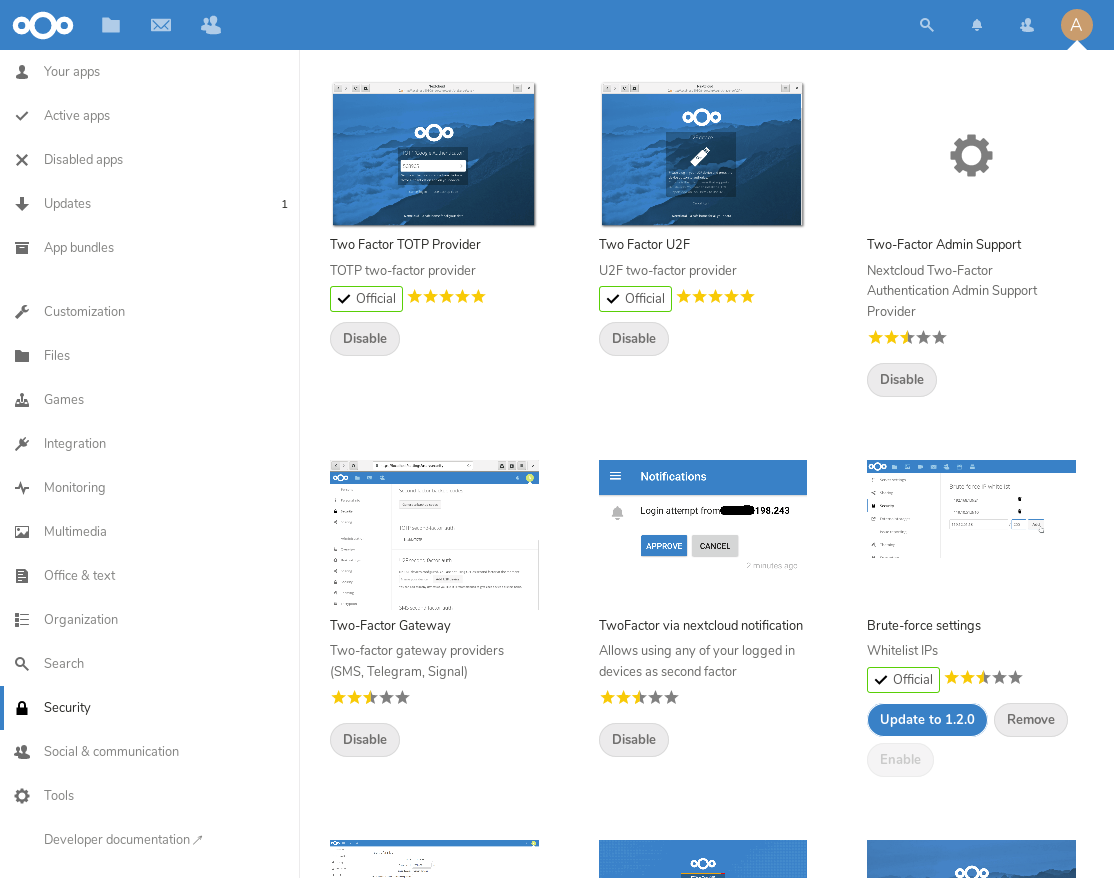This screenshot has height=878, width=1114.
Task: Open the Two Factor U2F screenshot thumbnail
Action: (x=702, y=154)
